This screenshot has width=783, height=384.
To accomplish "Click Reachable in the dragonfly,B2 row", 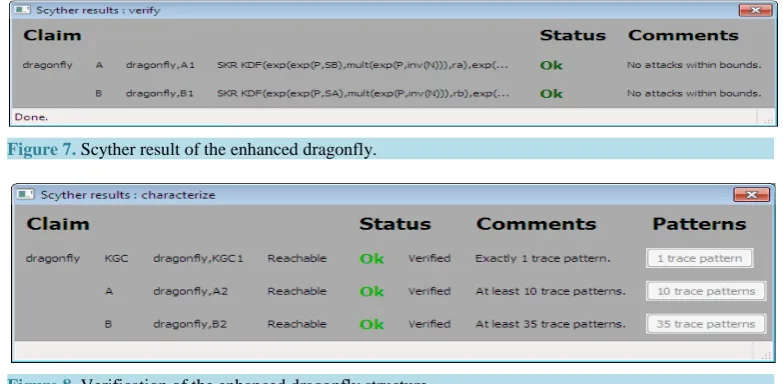I will click(x=297, y=324).
